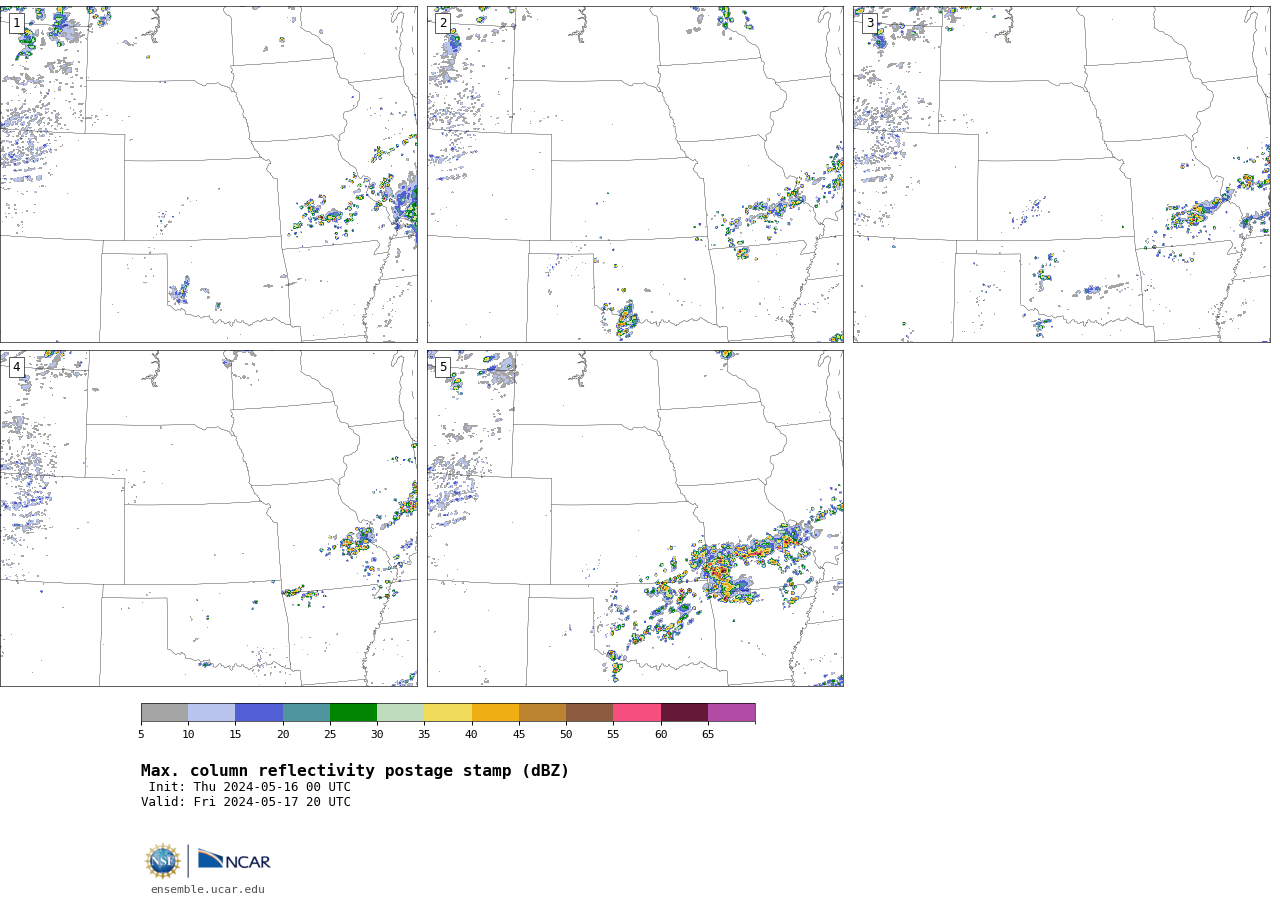The width and height of the screenshot is (1280, 901).
Task: Click the colorbar tick label 65
Action: (x=708, y=734)
